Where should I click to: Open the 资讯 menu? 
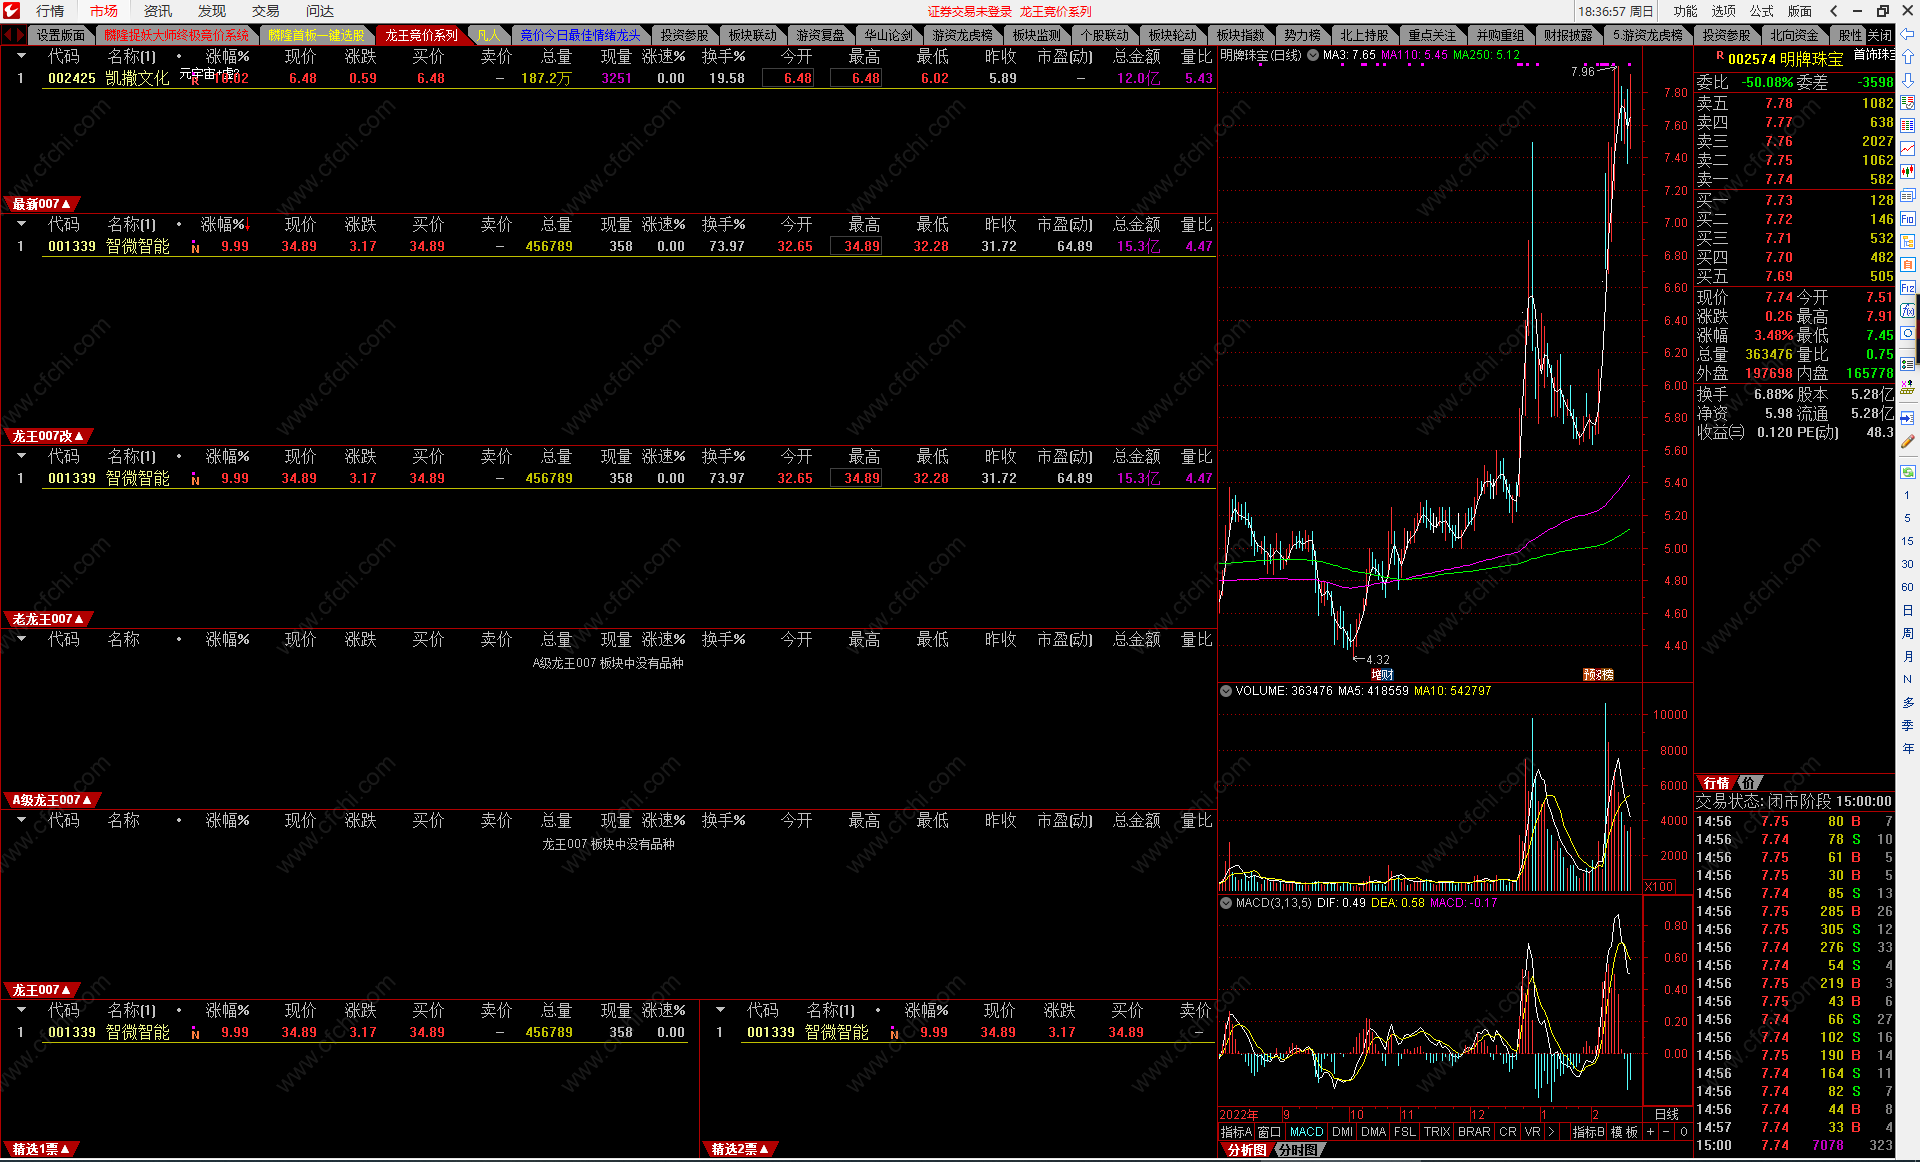(157, 11)
